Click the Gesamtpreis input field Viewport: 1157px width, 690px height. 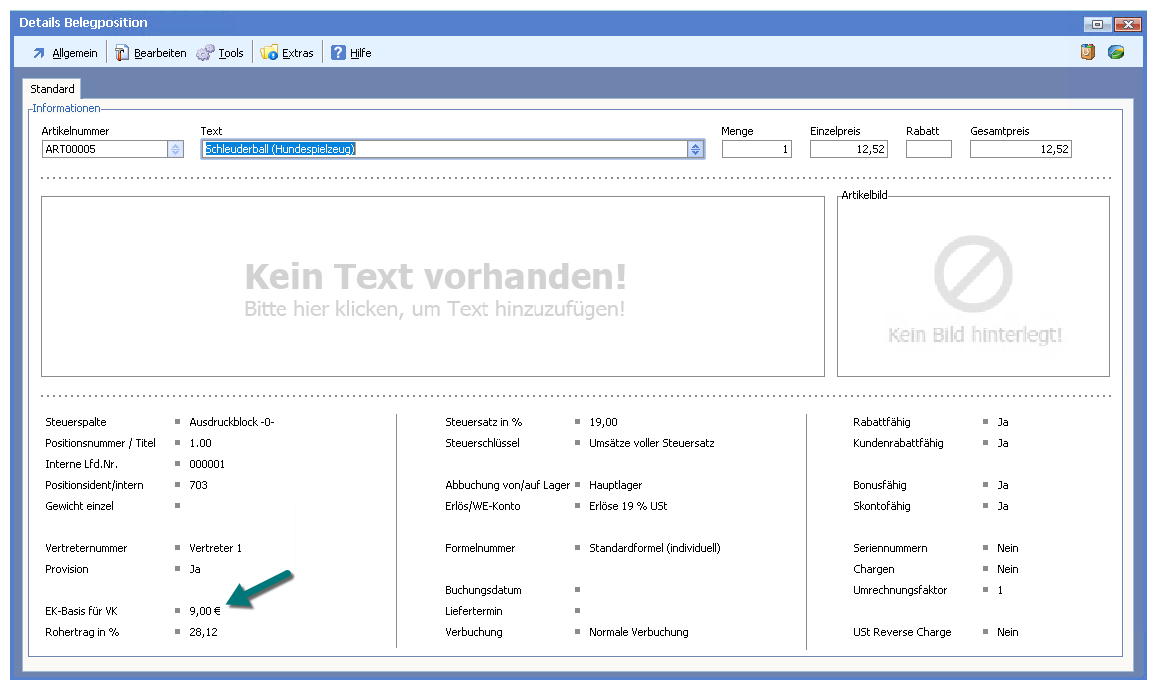1020,149
